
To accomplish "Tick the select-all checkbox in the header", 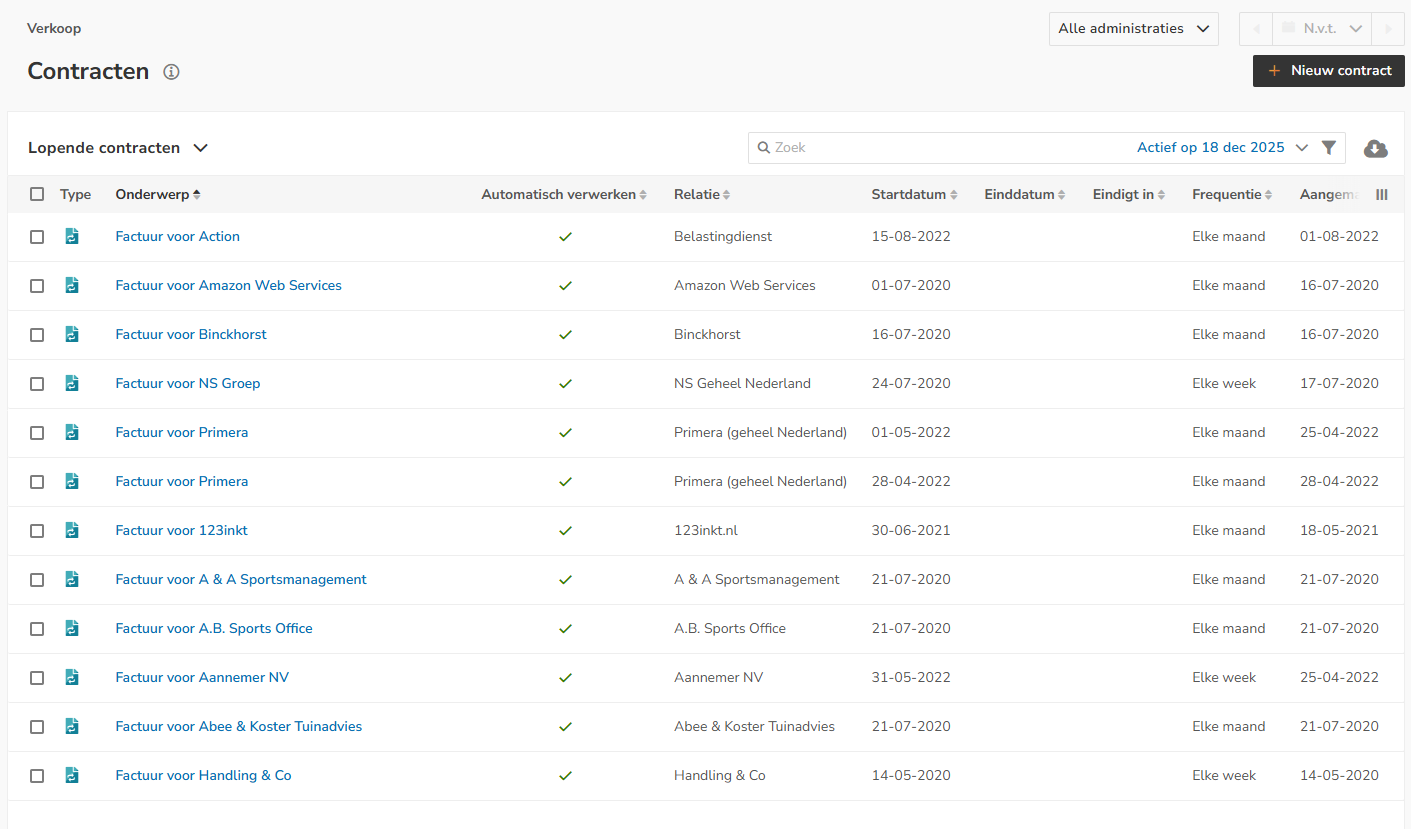I will [37, 195].
